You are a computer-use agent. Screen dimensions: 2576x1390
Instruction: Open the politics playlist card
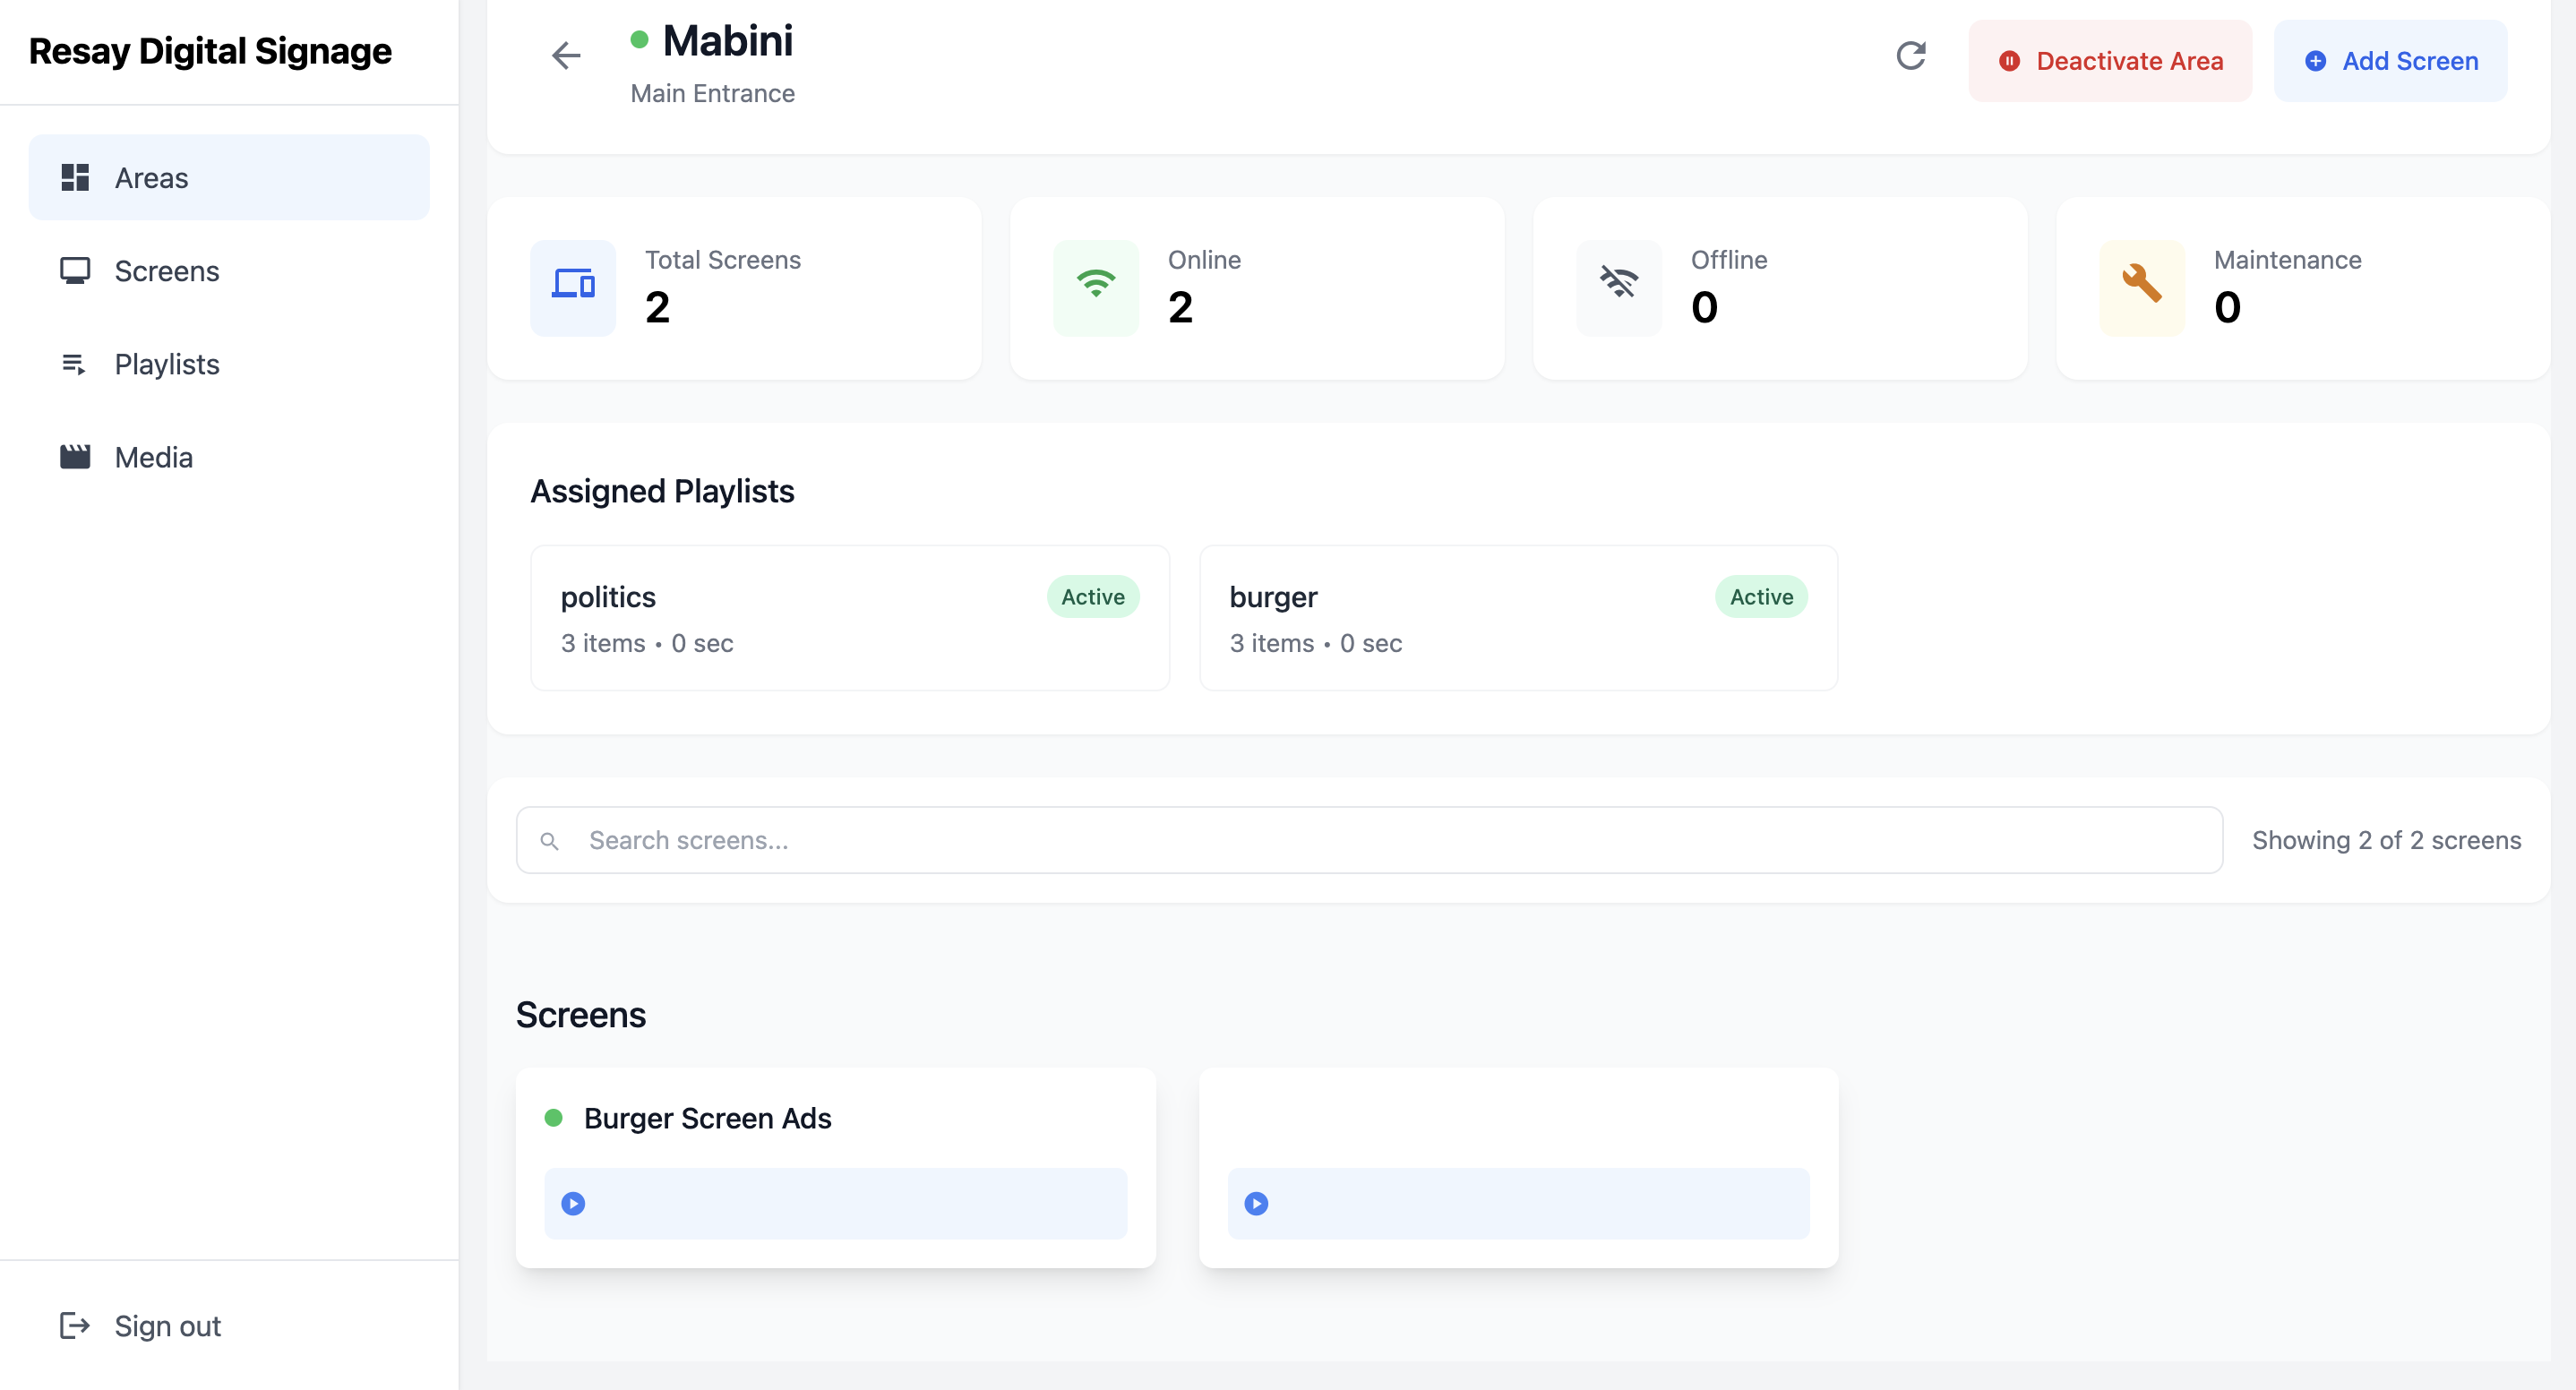[850, 618]
